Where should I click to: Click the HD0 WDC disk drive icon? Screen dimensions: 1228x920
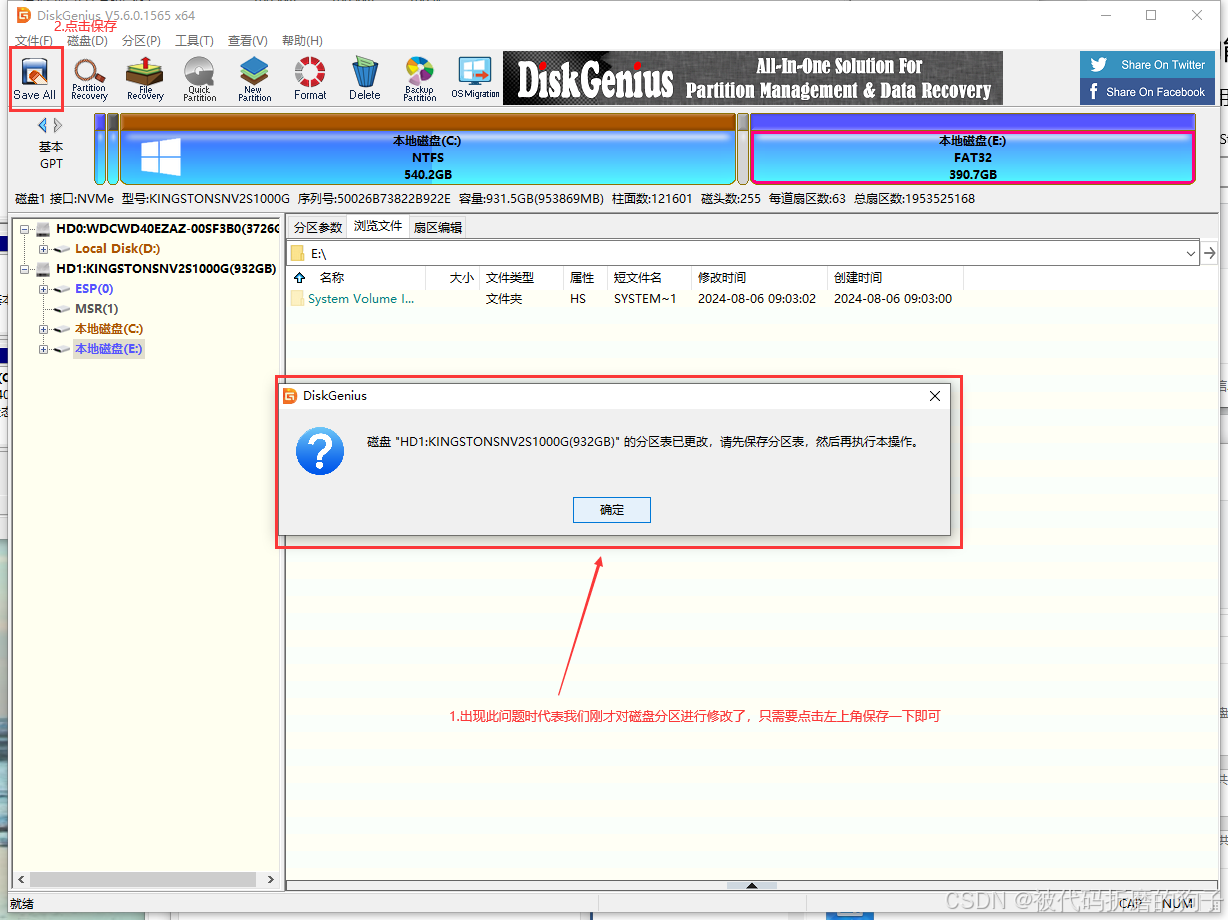[x=43, y=229]
